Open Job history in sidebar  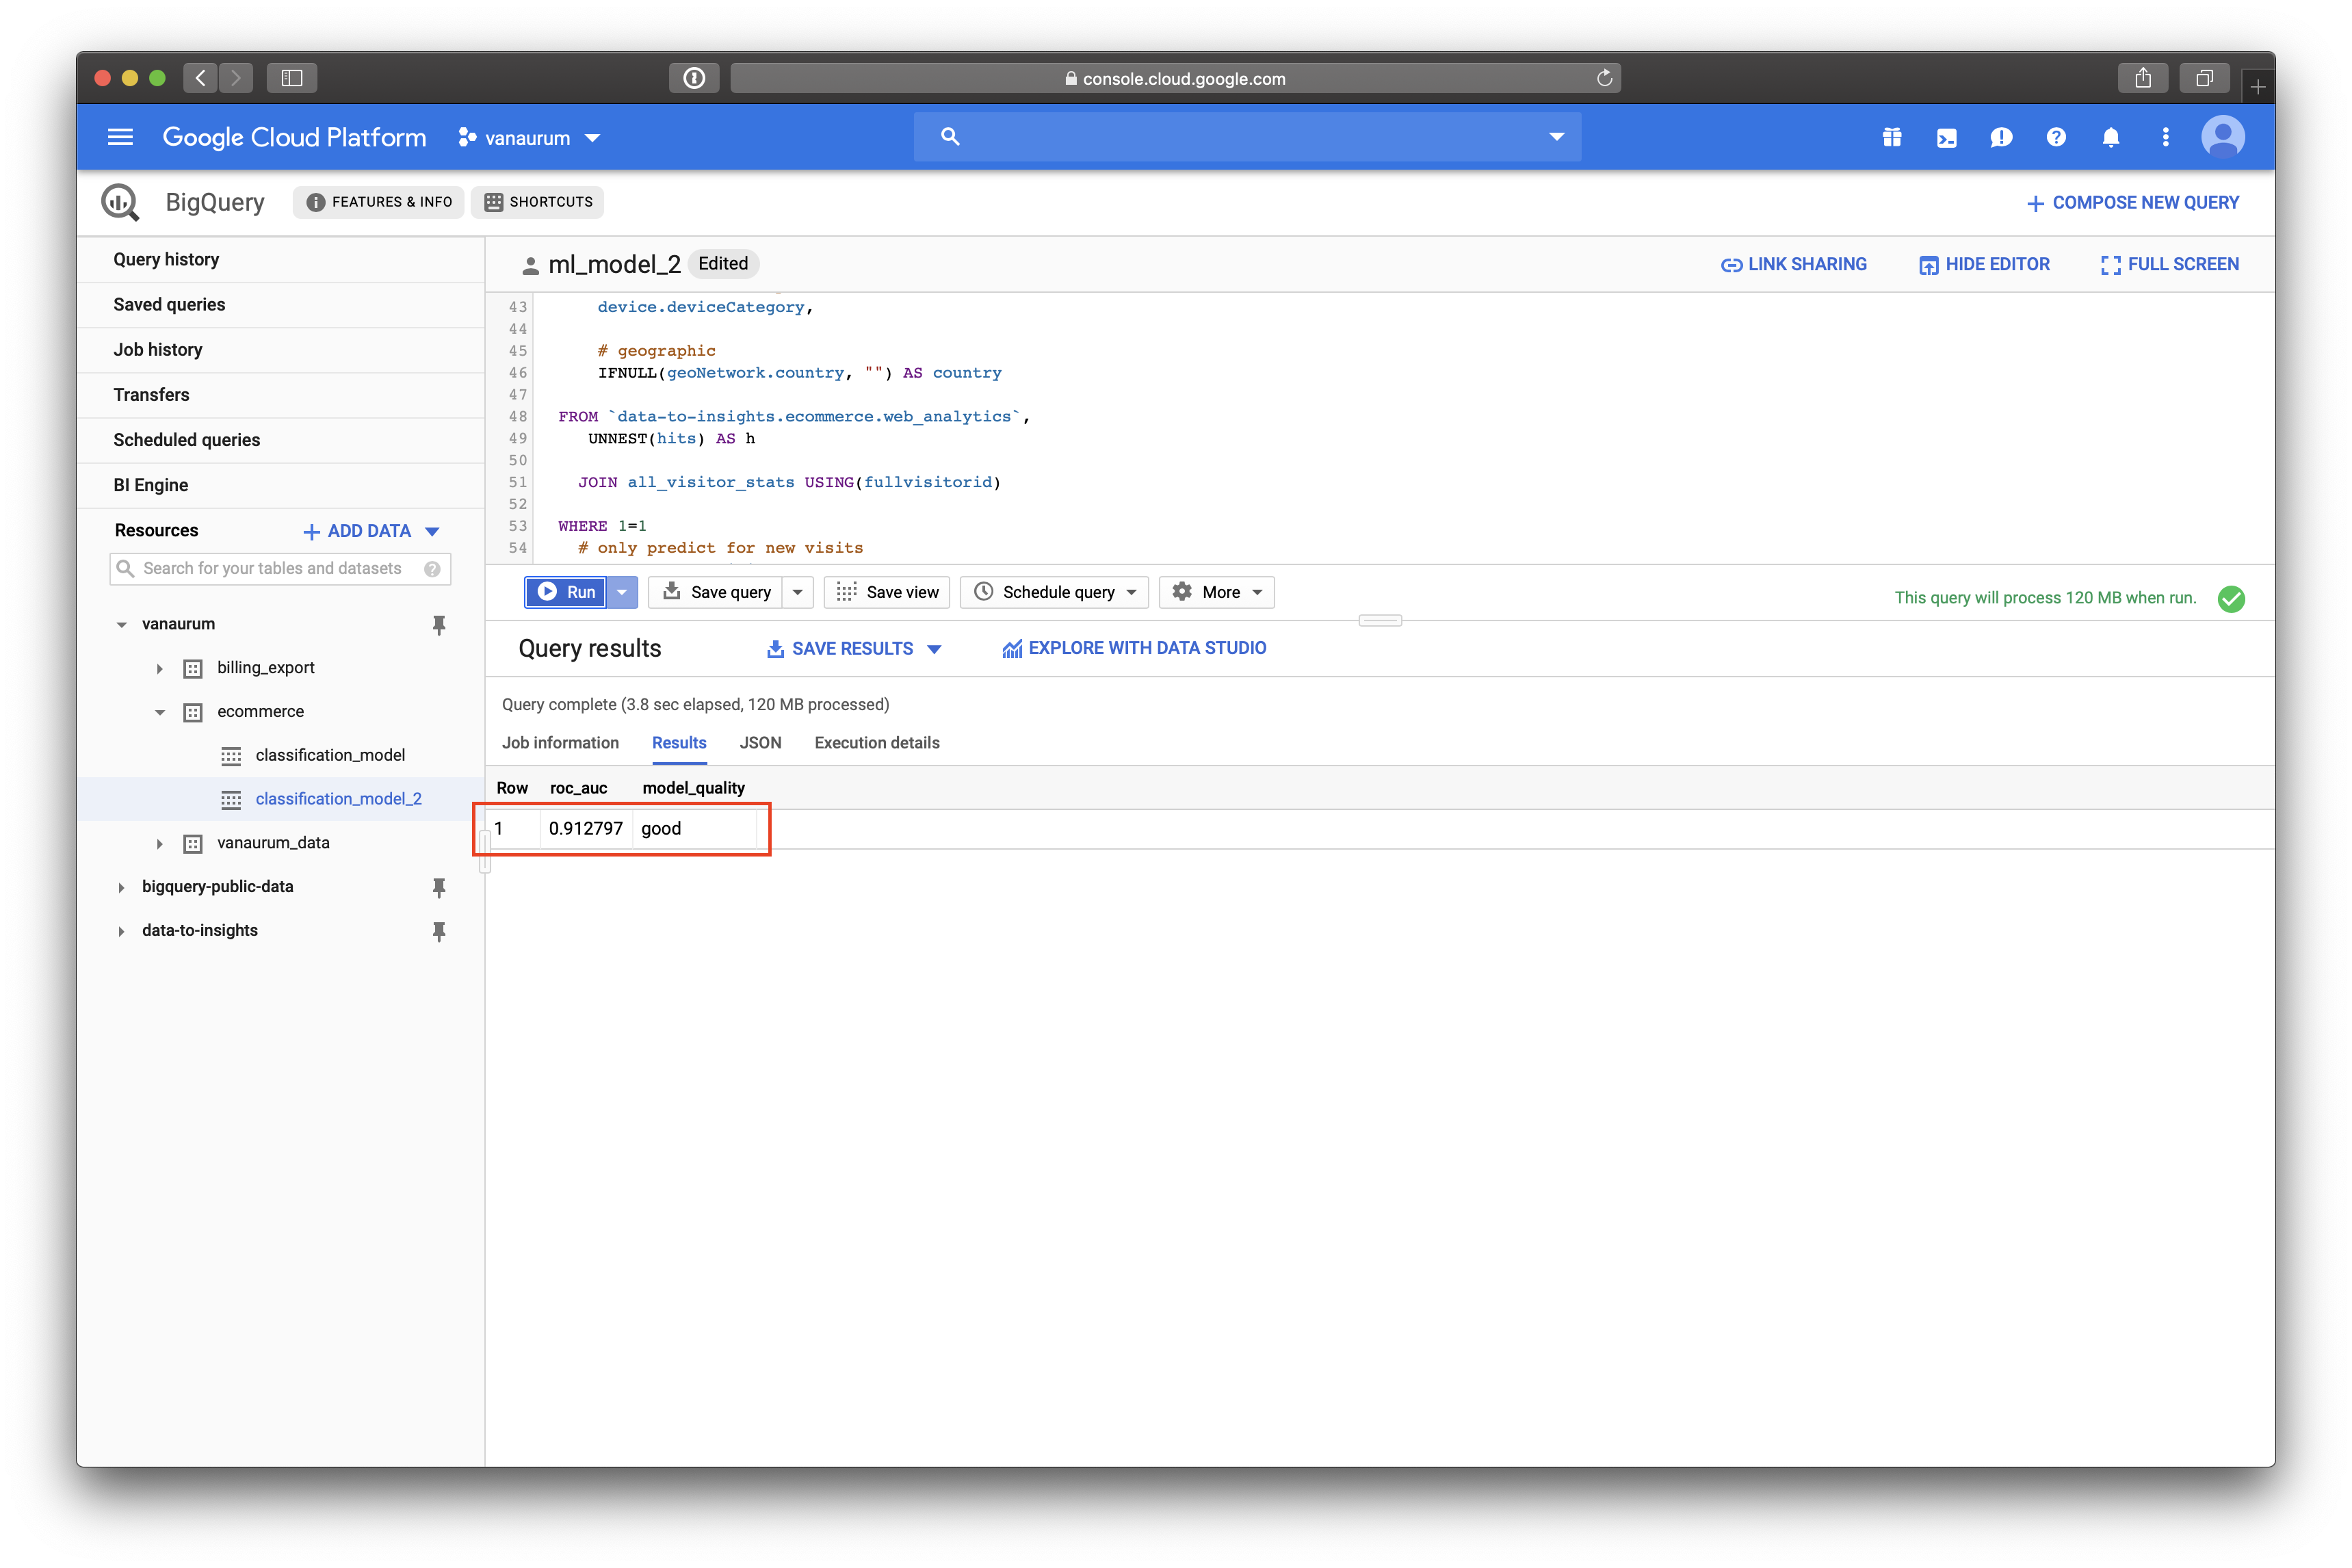[x=281, y=350]
